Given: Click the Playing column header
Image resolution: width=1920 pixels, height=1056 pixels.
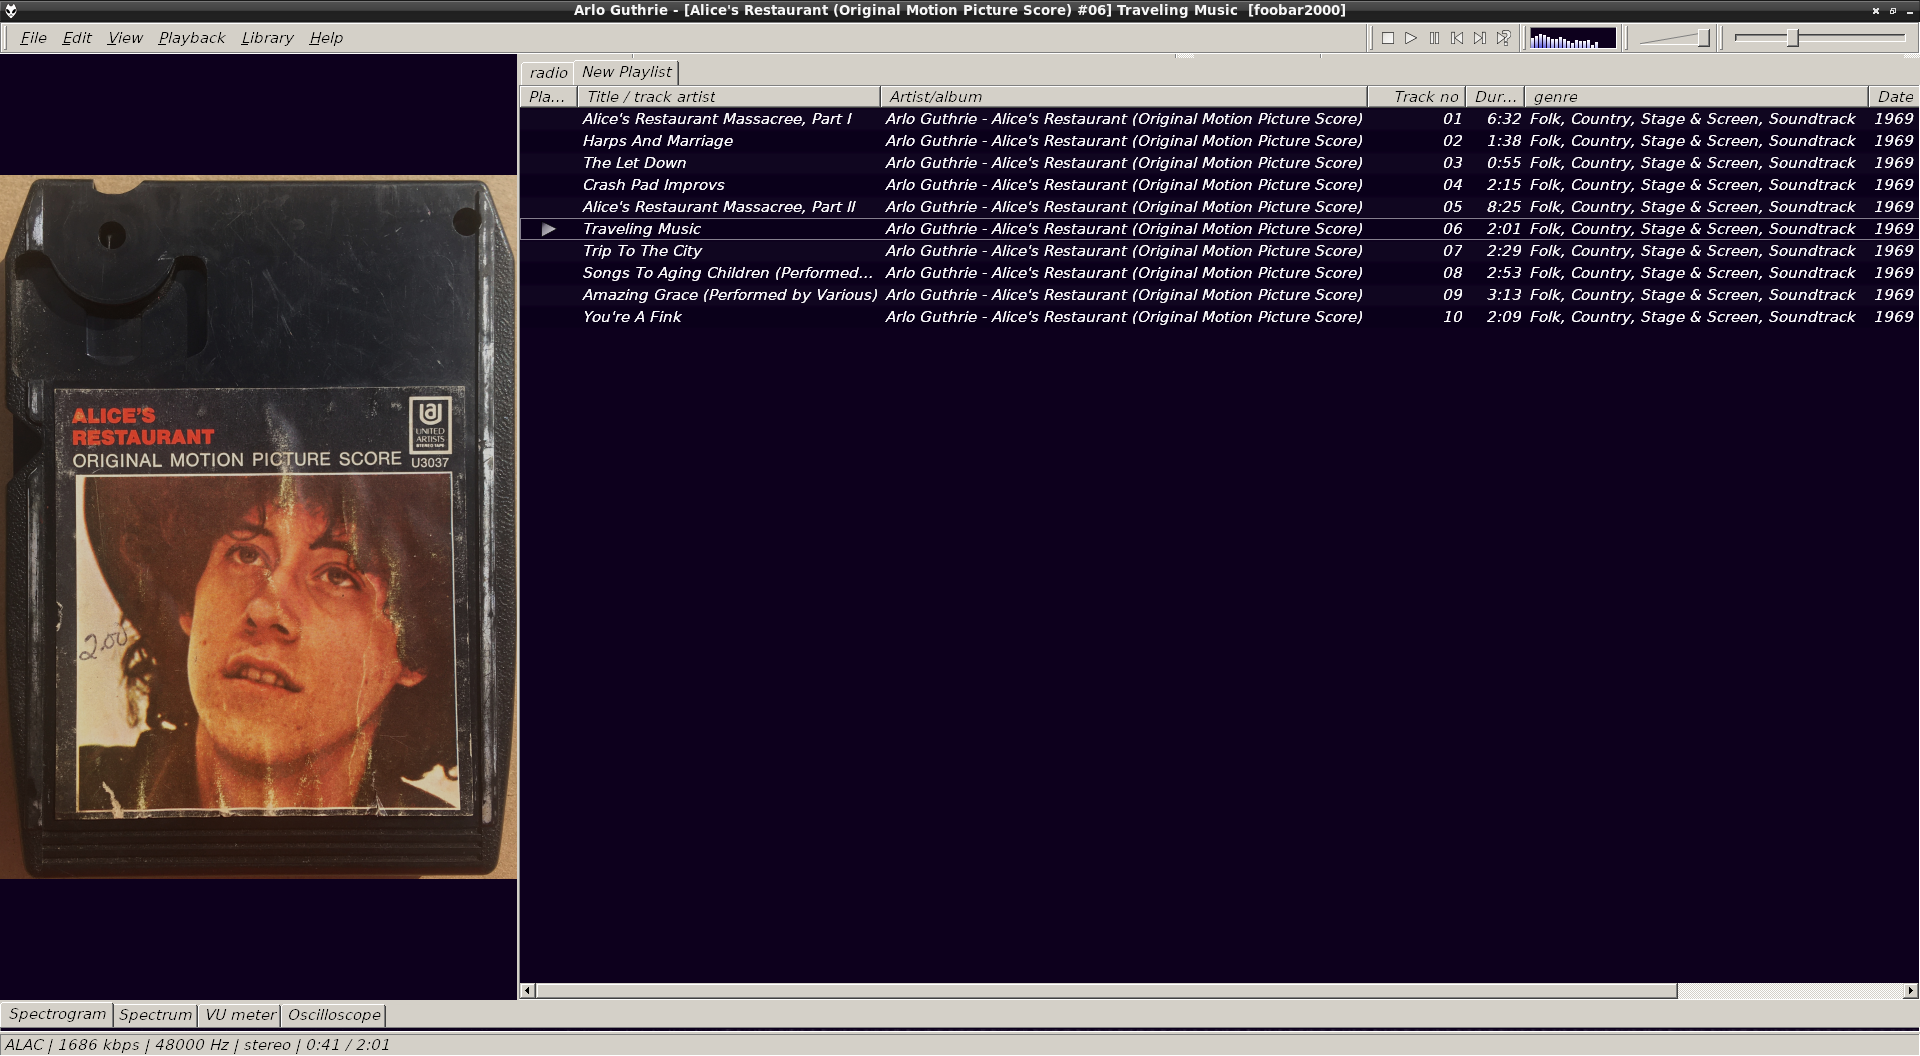Looking at the screenshot, I should pyautogui.click(x=548, y=97).
